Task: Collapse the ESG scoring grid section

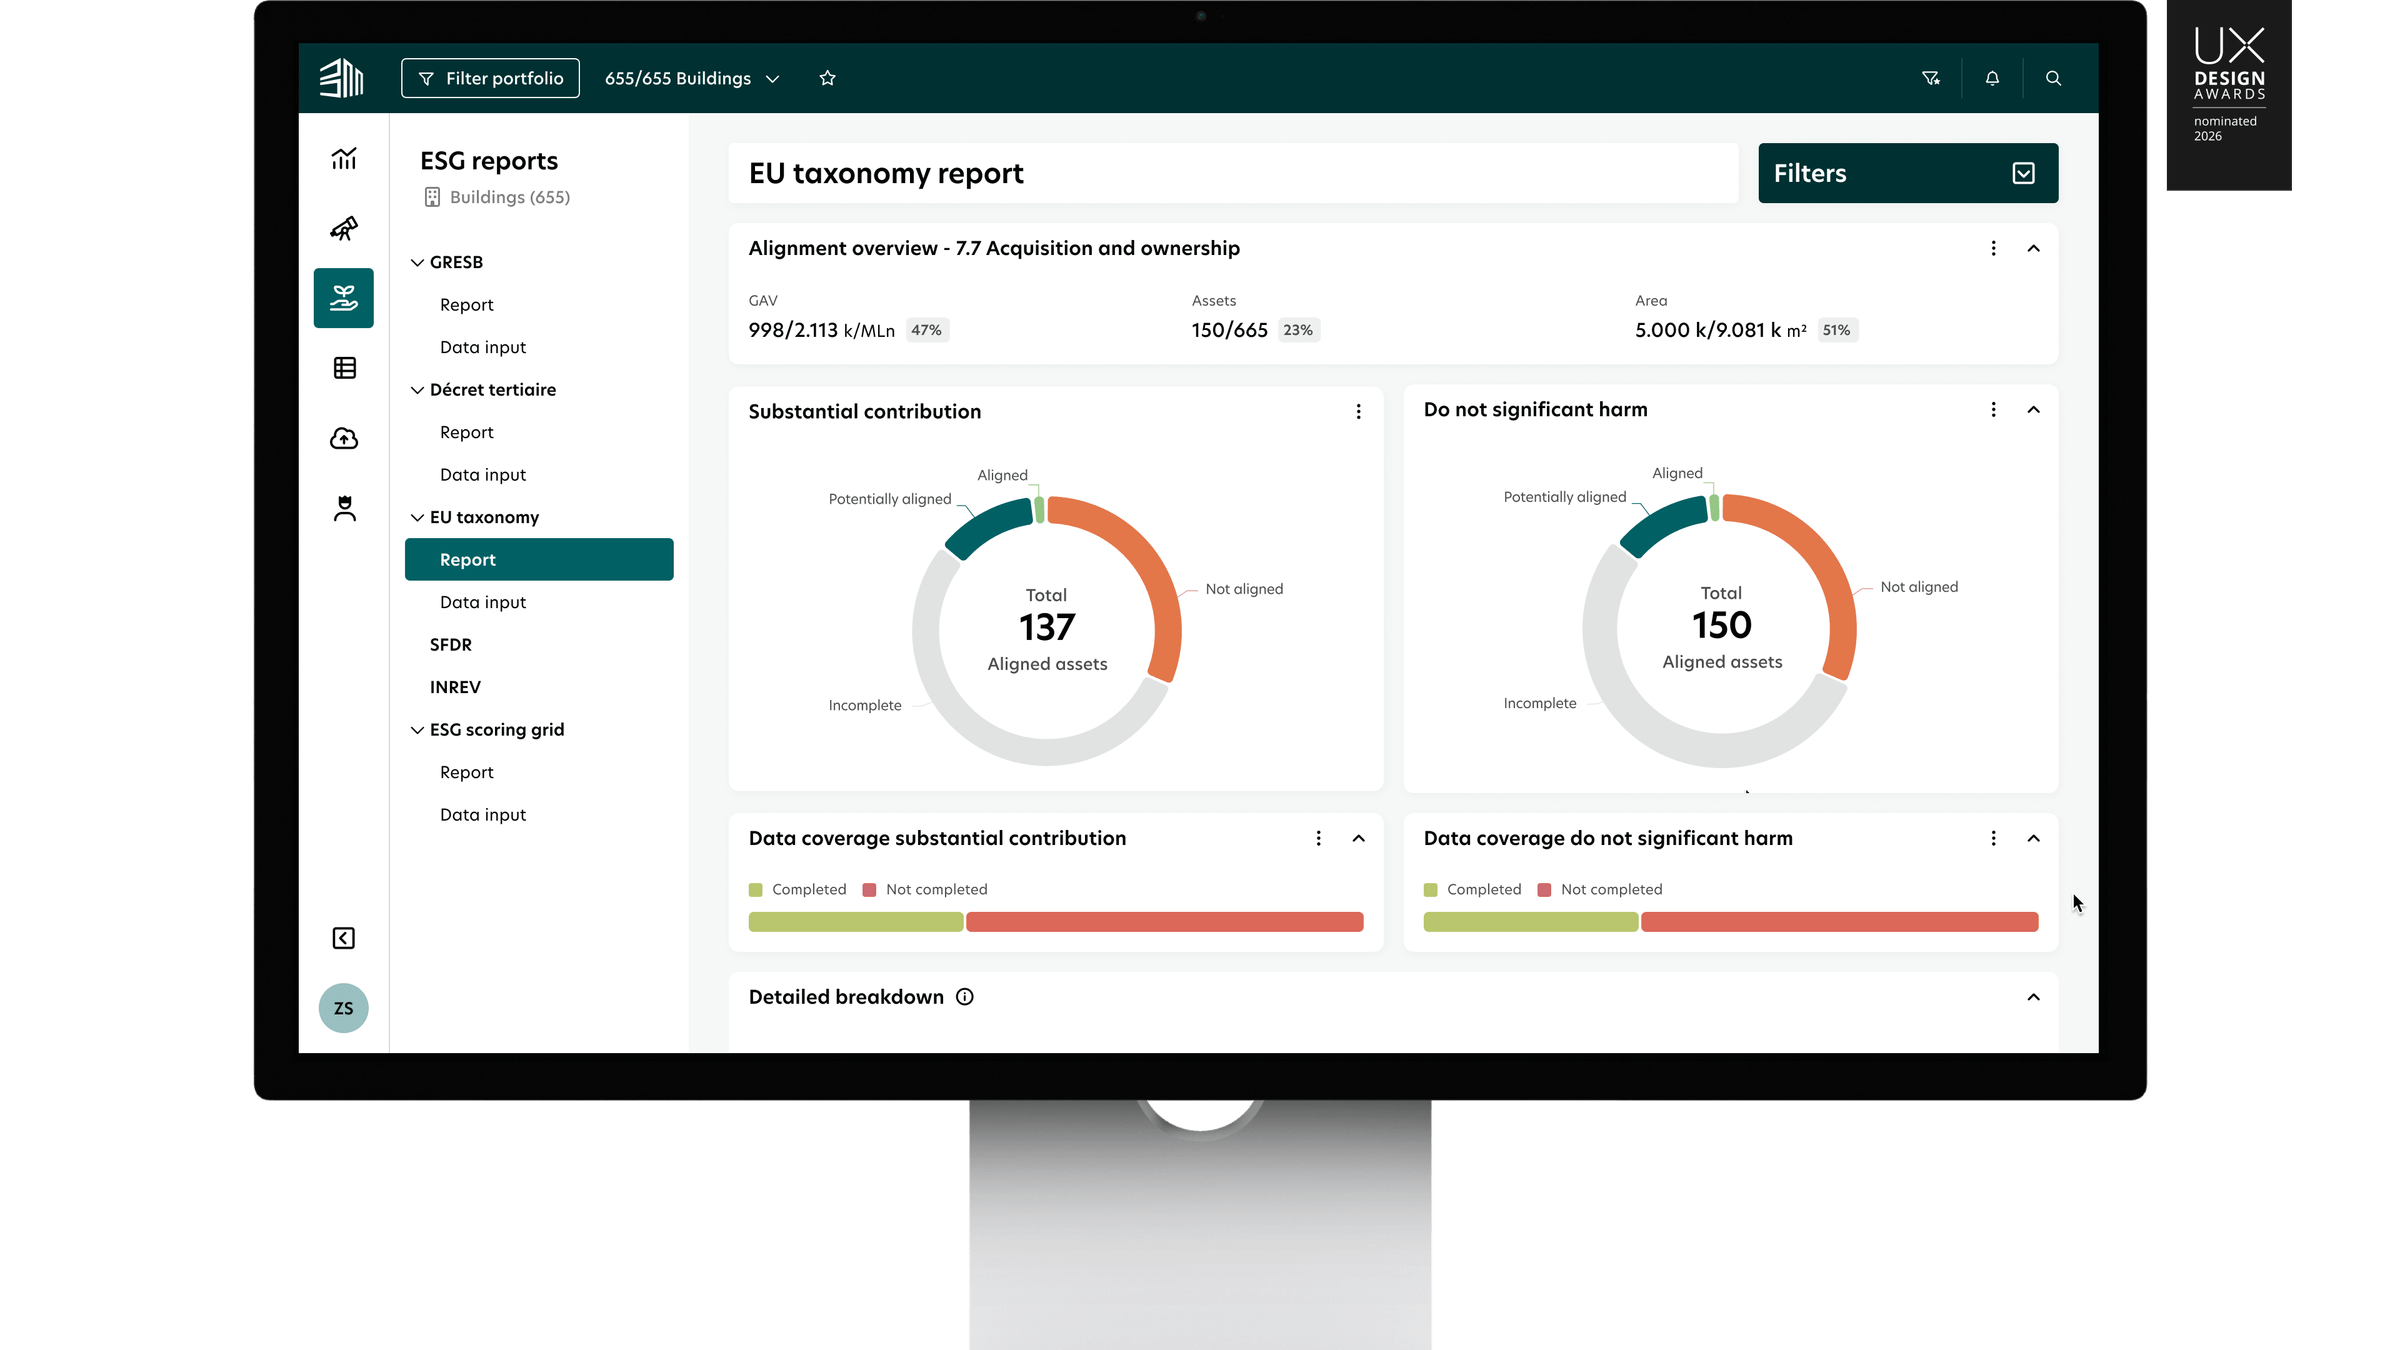Action: tap(417, 730)
